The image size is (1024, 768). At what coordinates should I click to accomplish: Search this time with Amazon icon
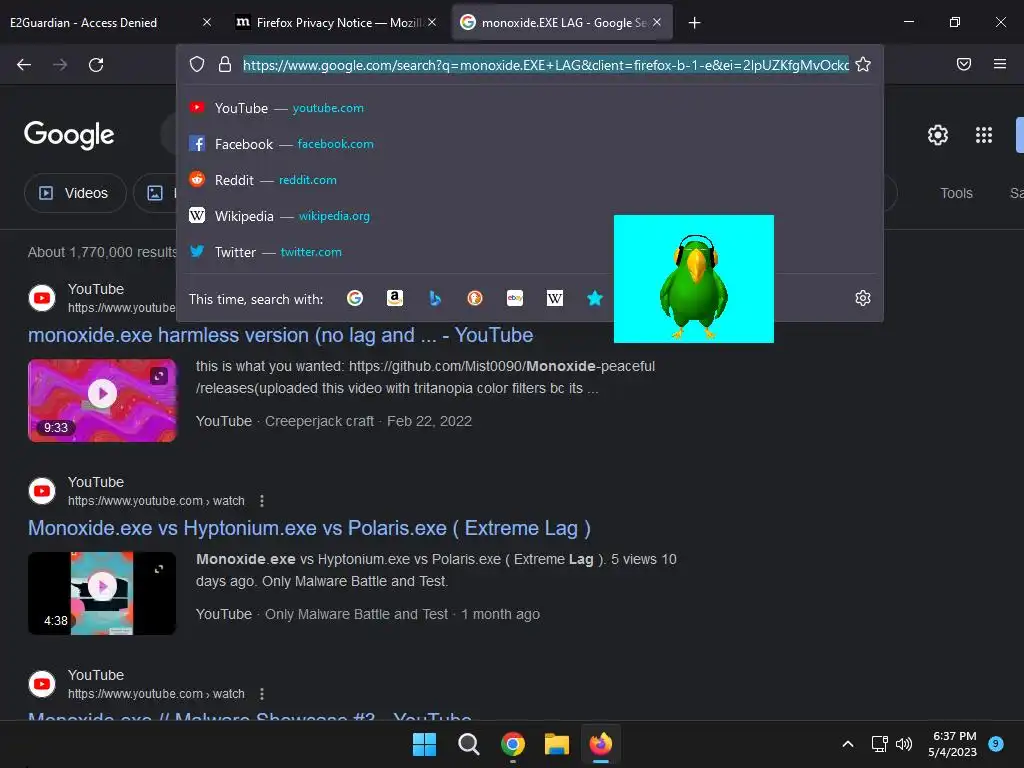394,298
